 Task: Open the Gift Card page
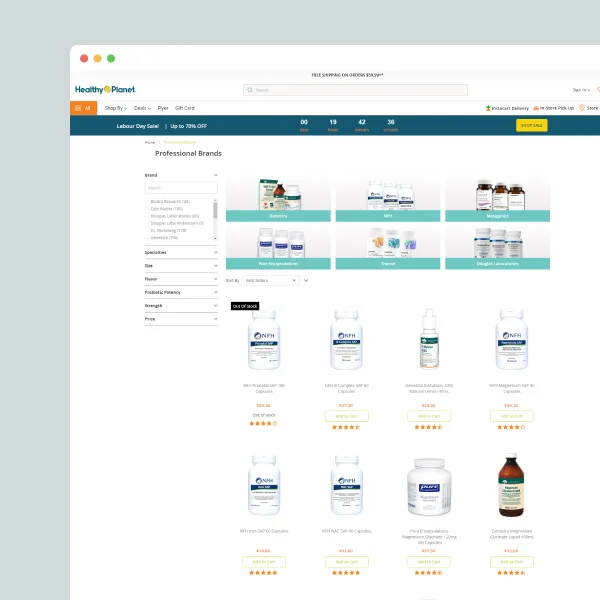coord(185,108)
